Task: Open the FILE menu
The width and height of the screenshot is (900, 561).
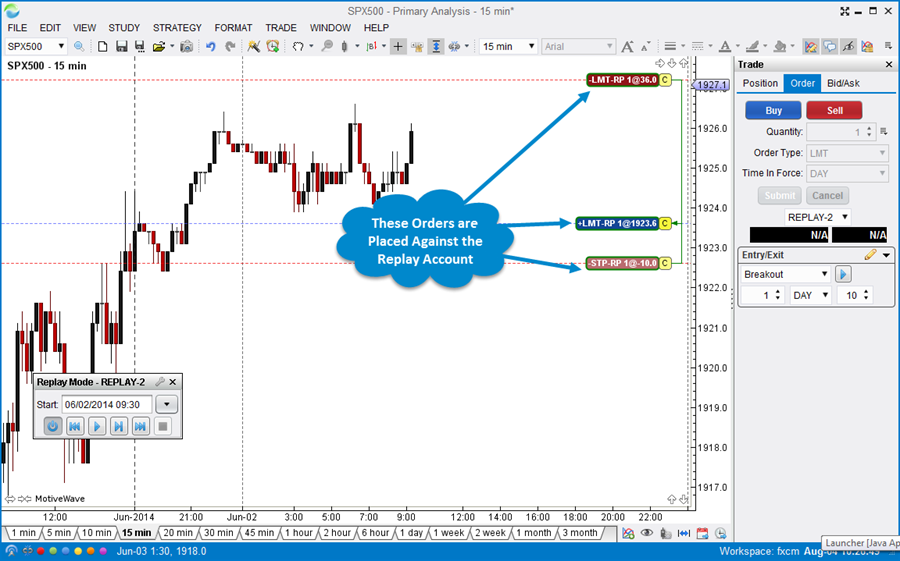Action: [x=17, y=28]
